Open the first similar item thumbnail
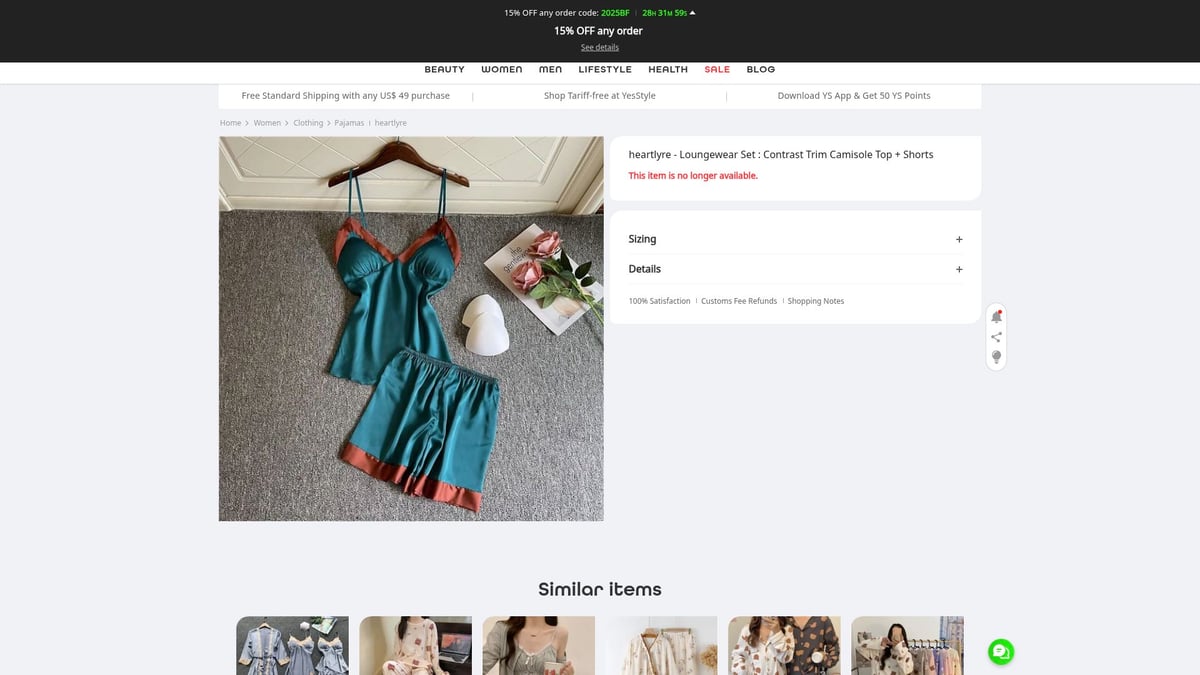 click(292, 645)
